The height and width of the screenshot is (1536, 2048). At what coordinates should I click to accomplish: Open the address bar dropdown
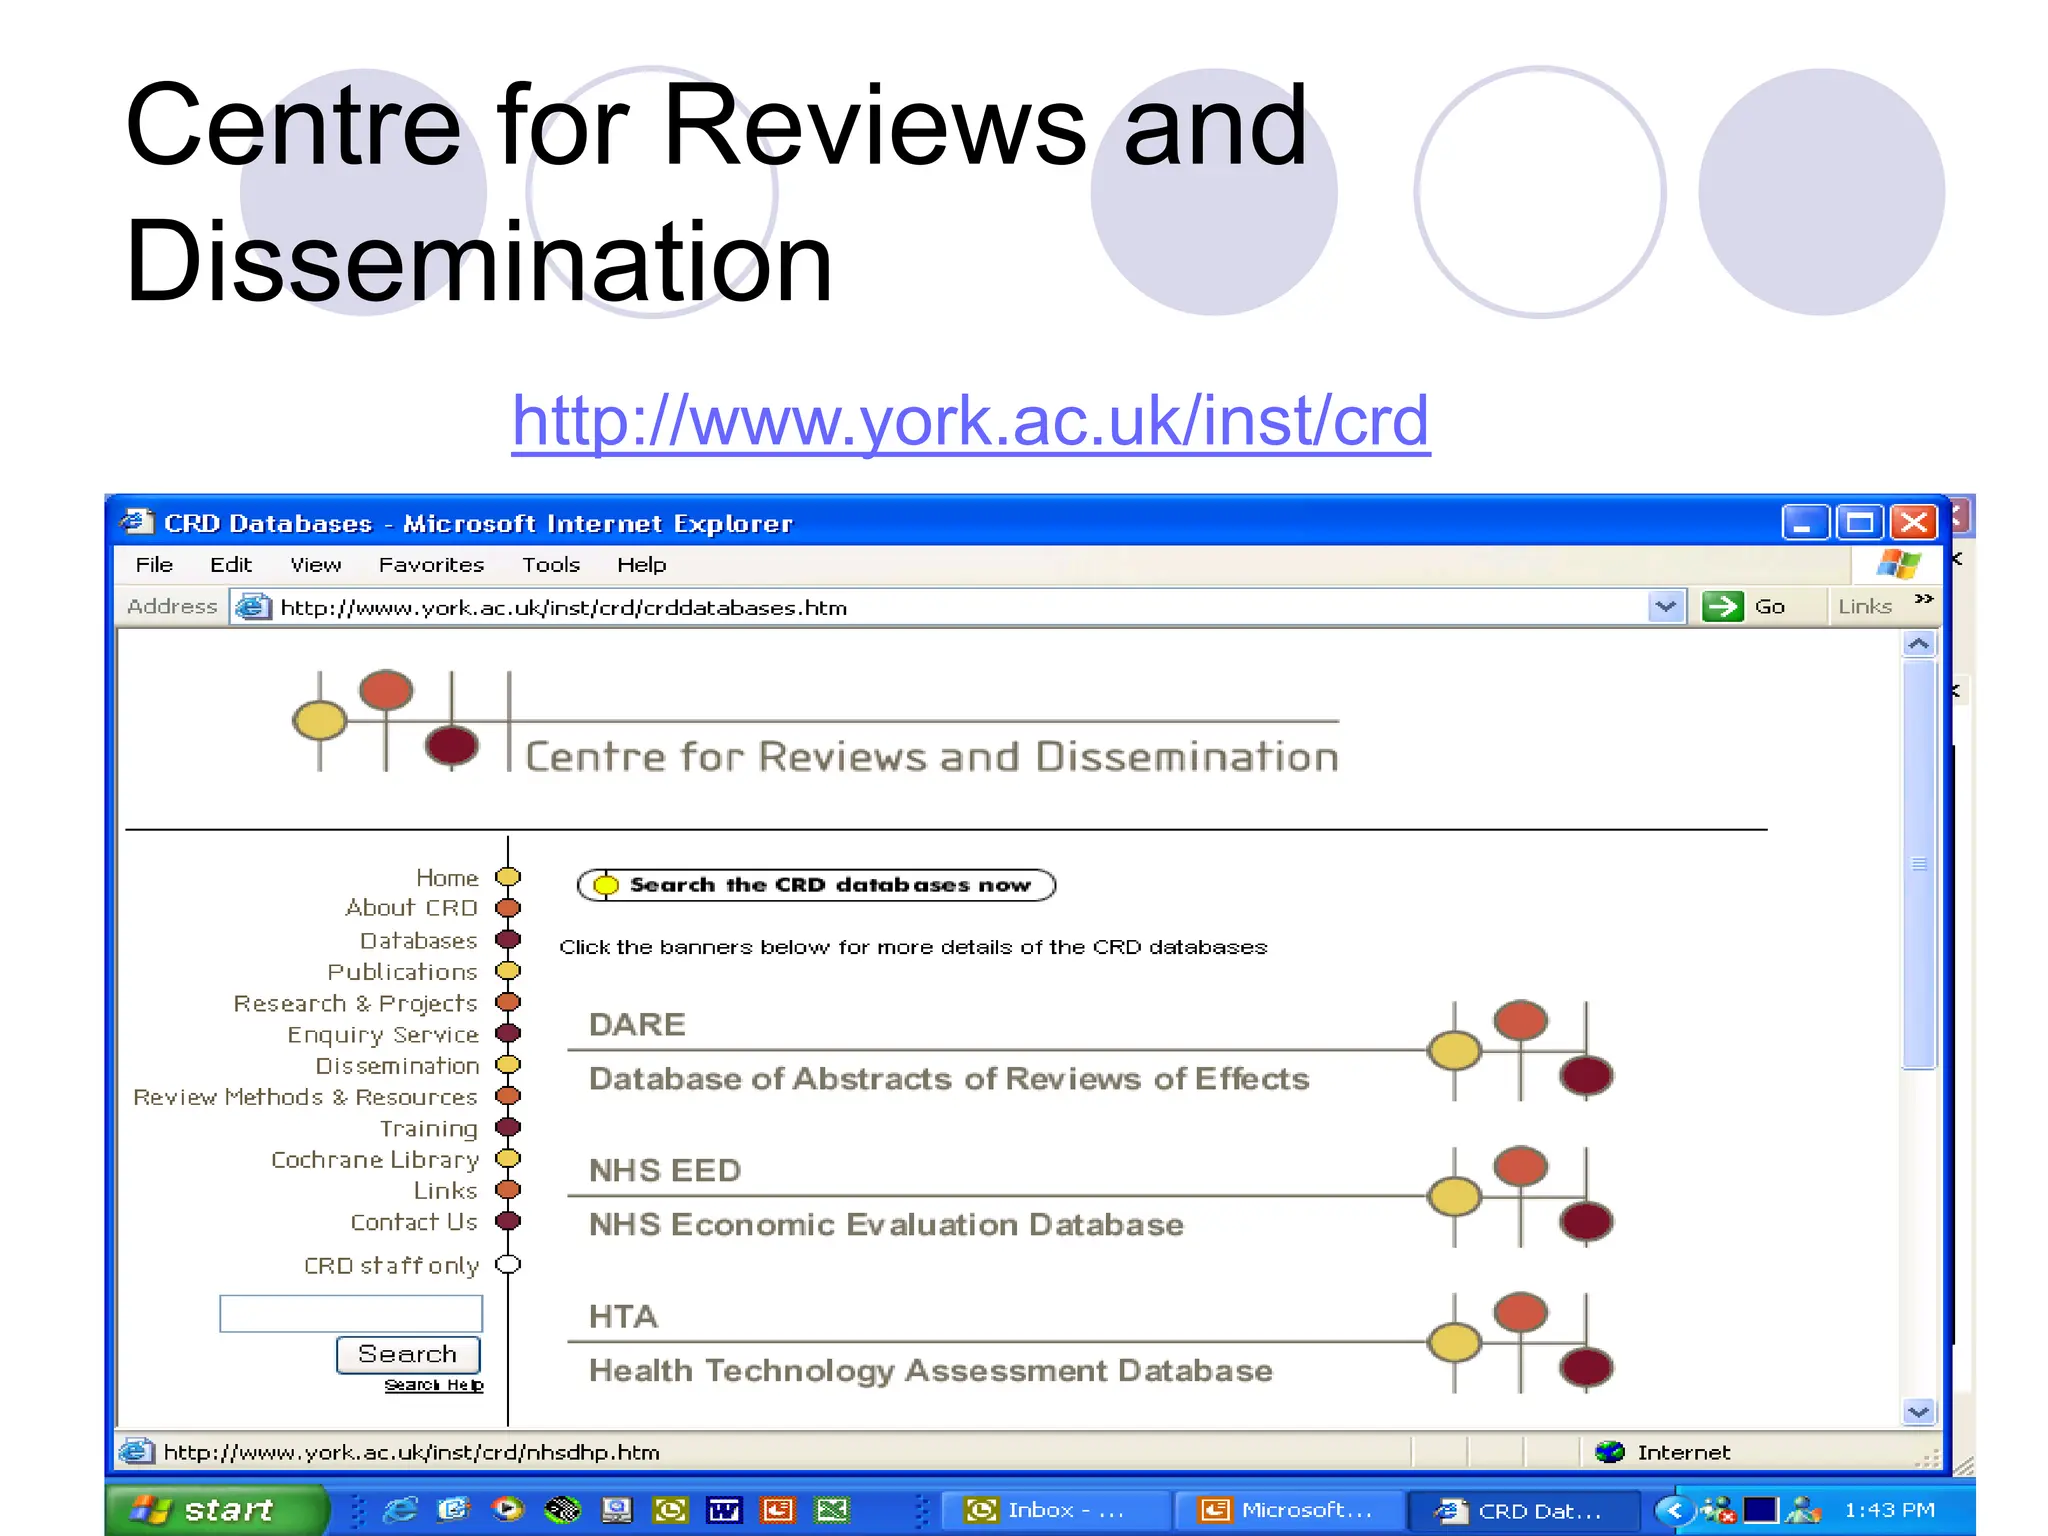pos(1665,606)
